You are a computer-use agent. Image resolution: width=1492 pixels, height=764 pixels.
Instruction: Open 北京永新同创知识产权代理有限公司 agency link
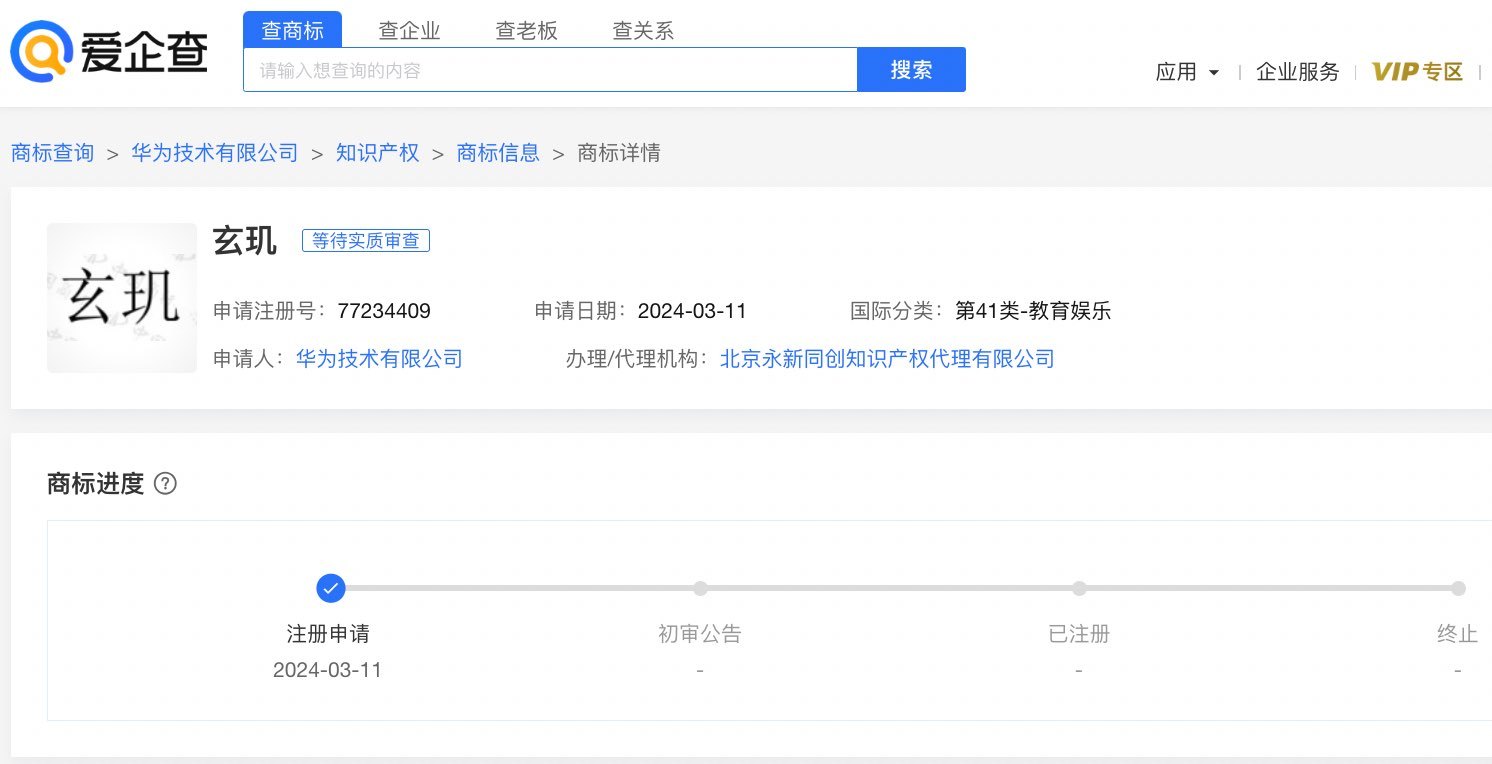887,359
